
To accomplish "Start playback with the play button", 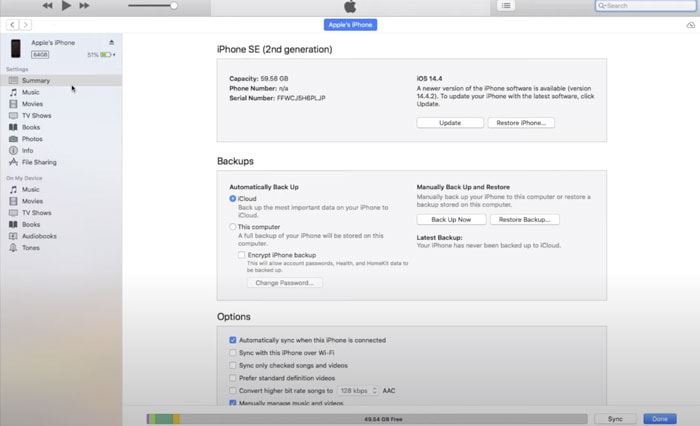I will coord(66,5).
